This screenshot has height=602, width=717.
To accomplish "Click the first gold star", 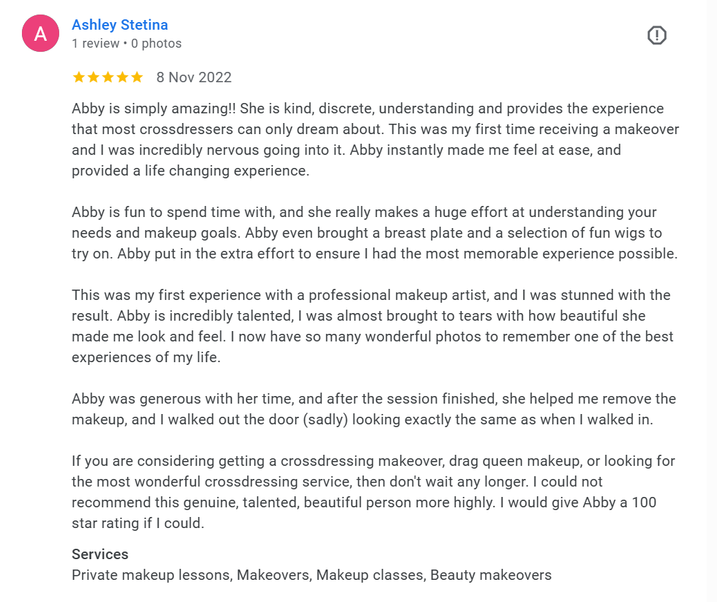I will coord(79,77).
